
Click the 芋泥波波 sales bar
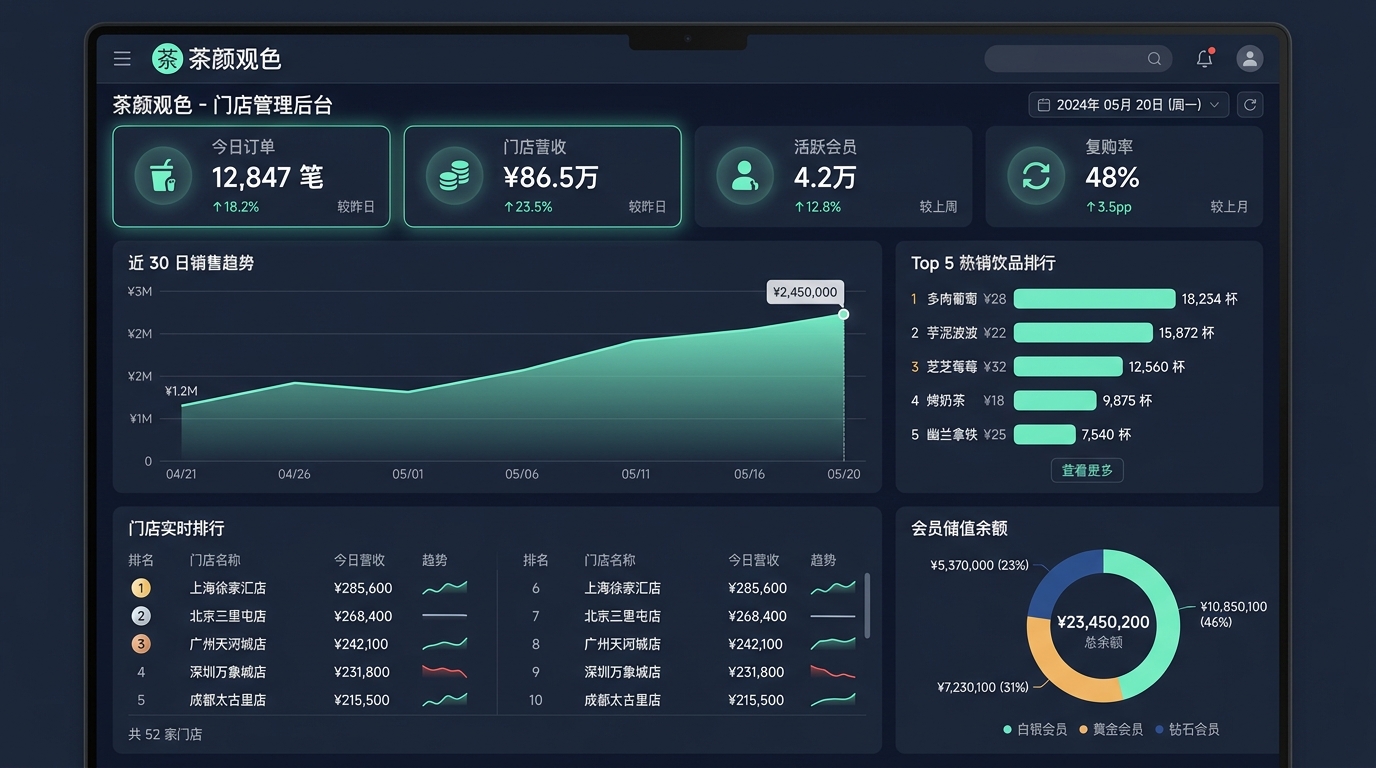1083,332
